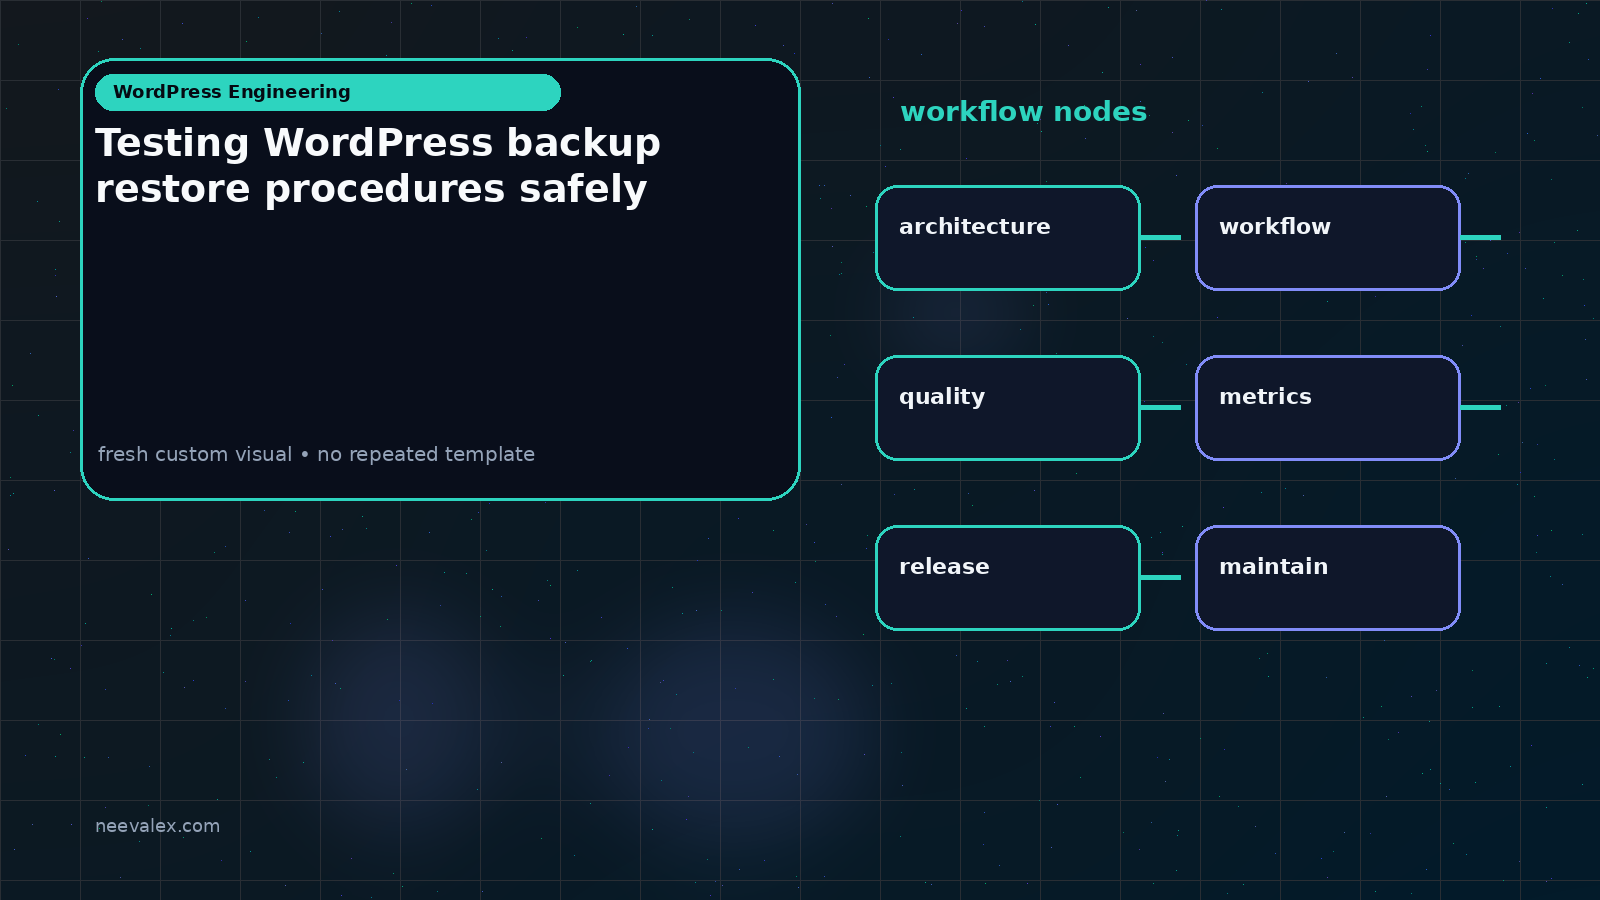Choose the release node card
The width and height of the screenshot is (1600, 900).
pos(1008,578)
